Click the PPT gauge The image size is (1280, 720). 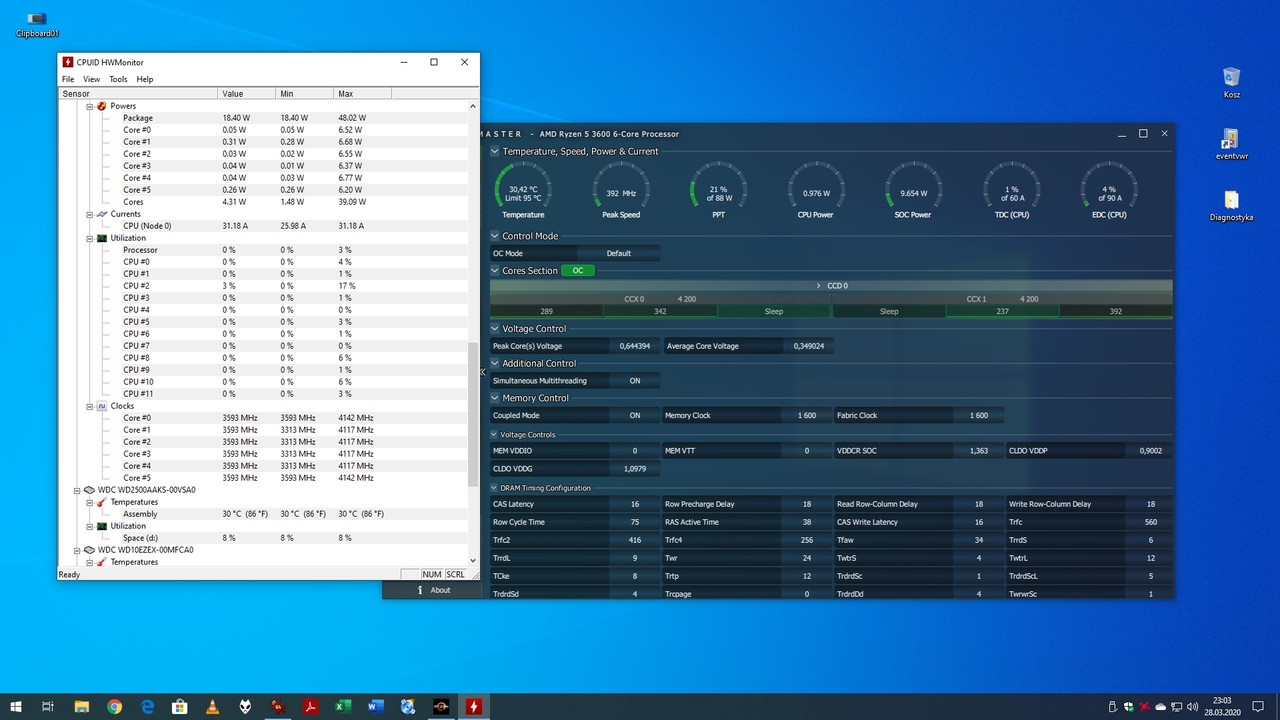(718, 190)
